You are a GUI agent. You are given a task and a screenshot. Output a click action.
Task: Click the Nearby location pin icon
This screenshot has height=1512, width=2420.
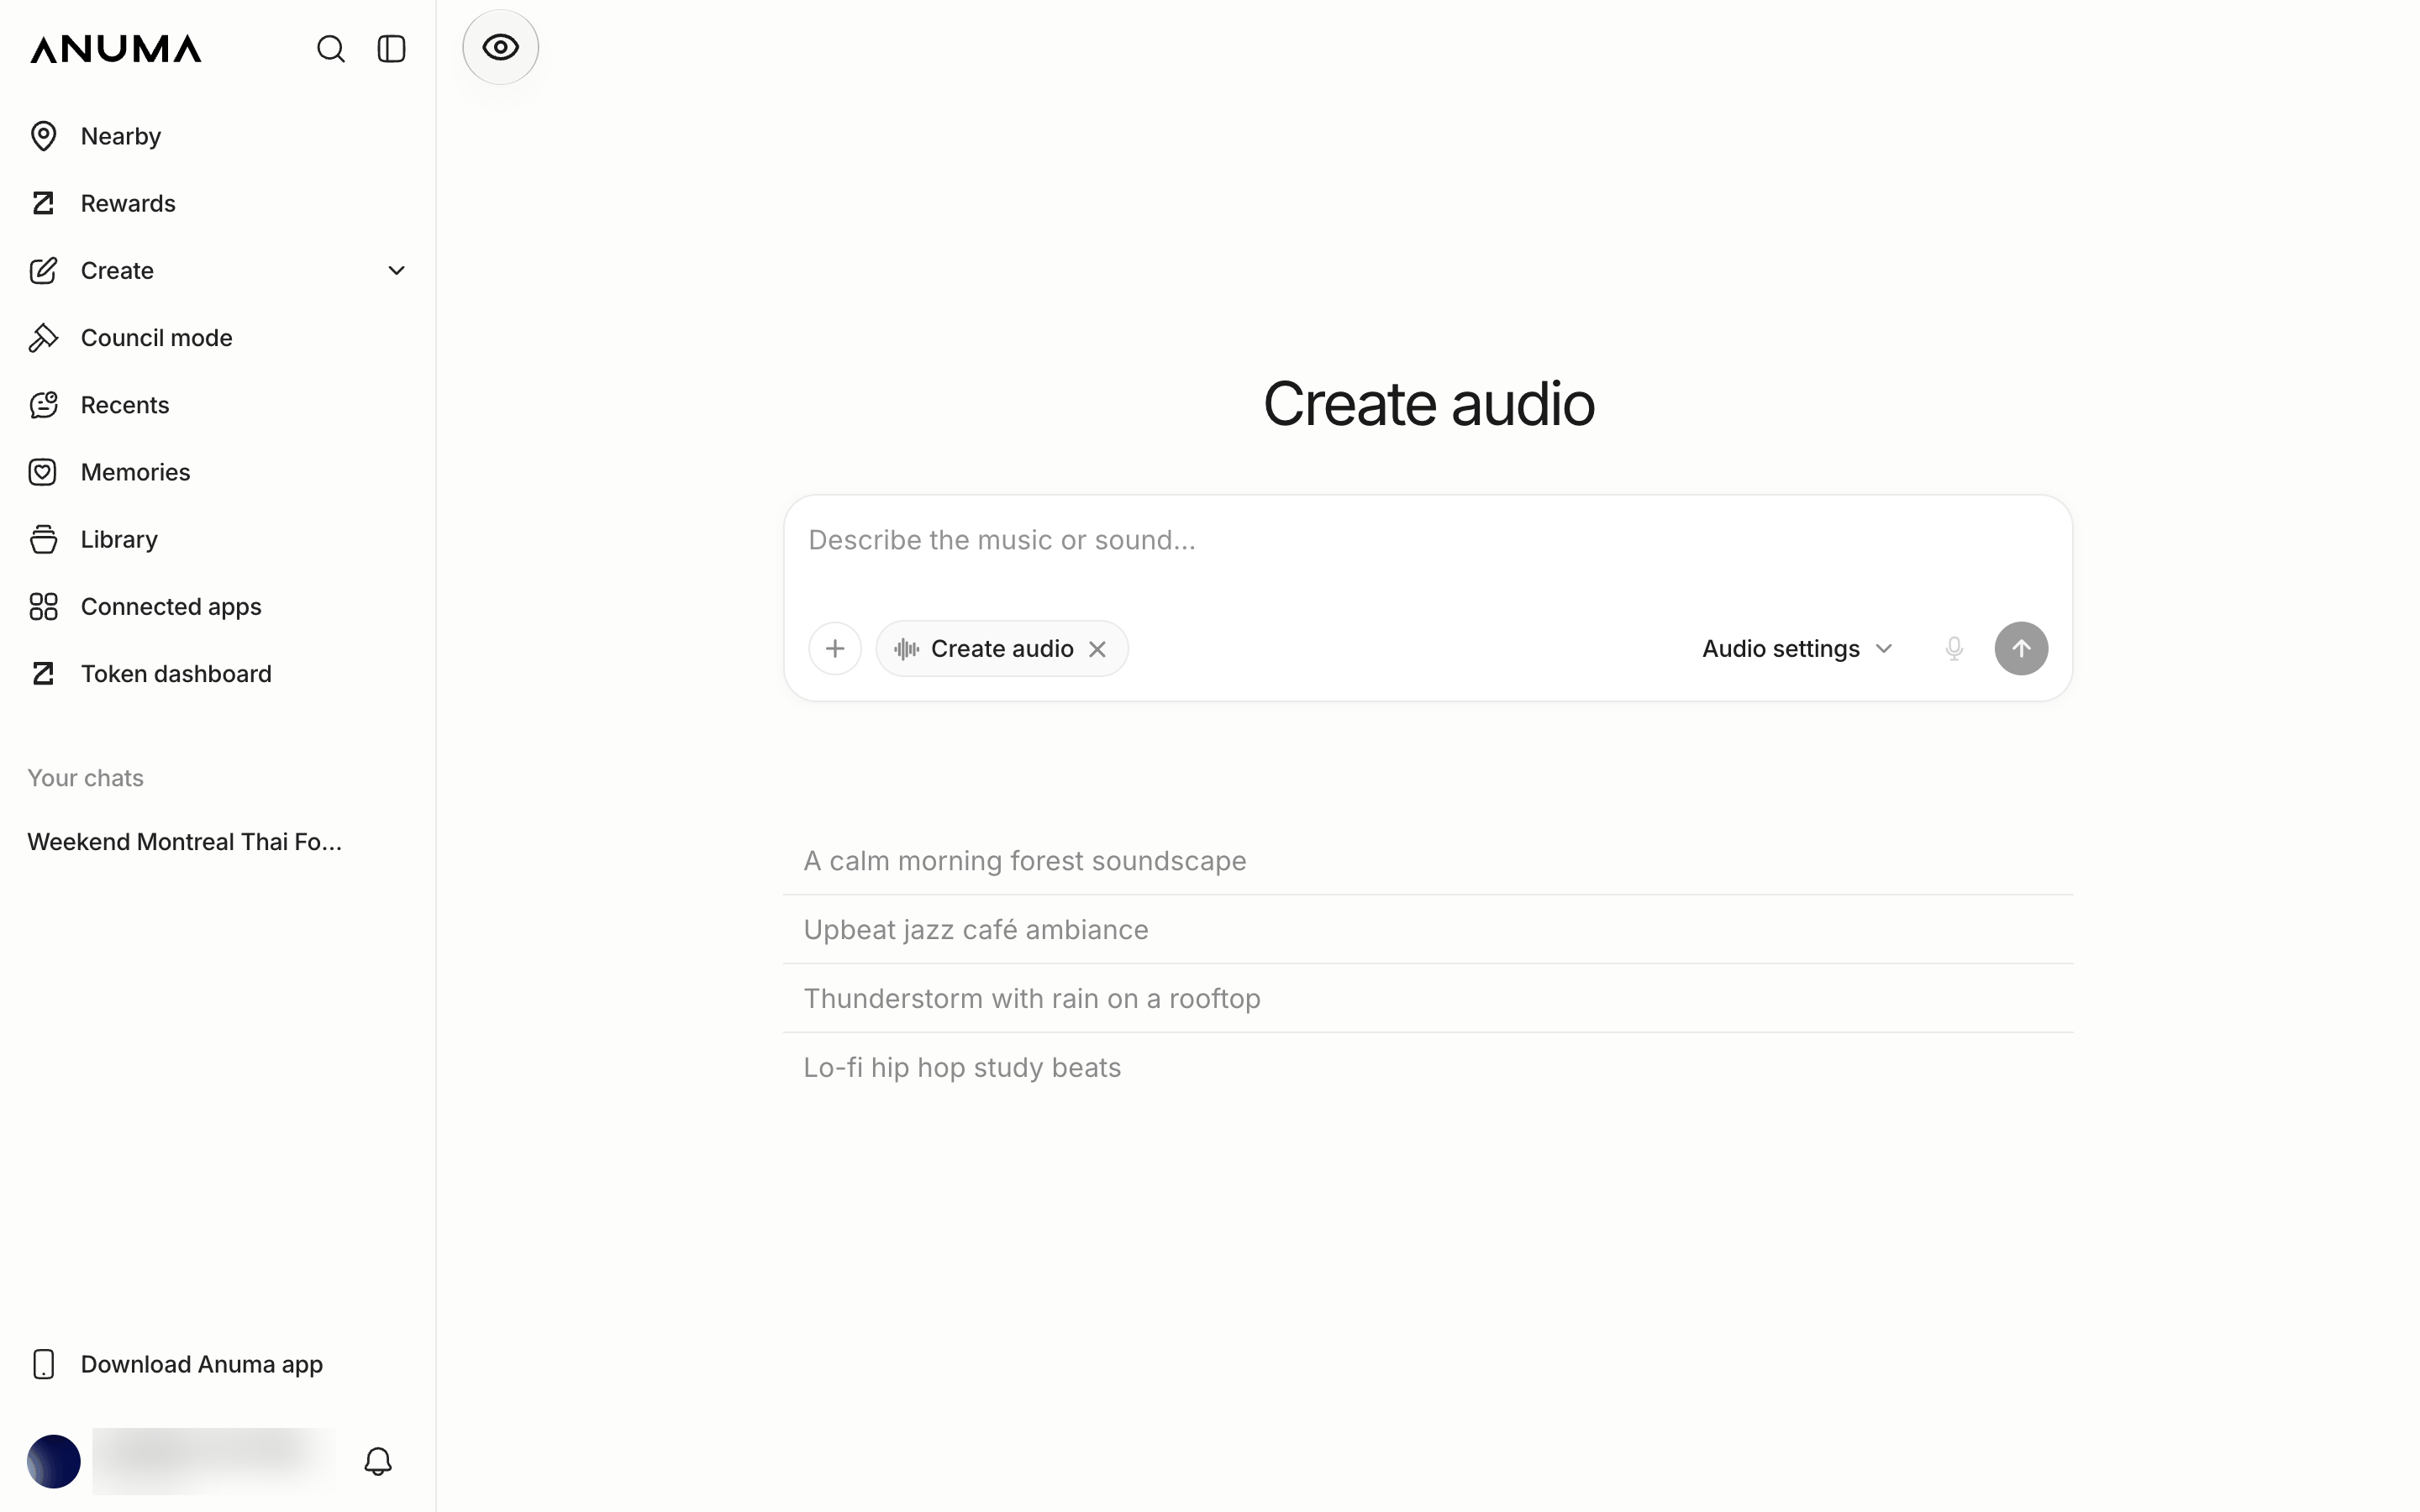coord(43,136)
